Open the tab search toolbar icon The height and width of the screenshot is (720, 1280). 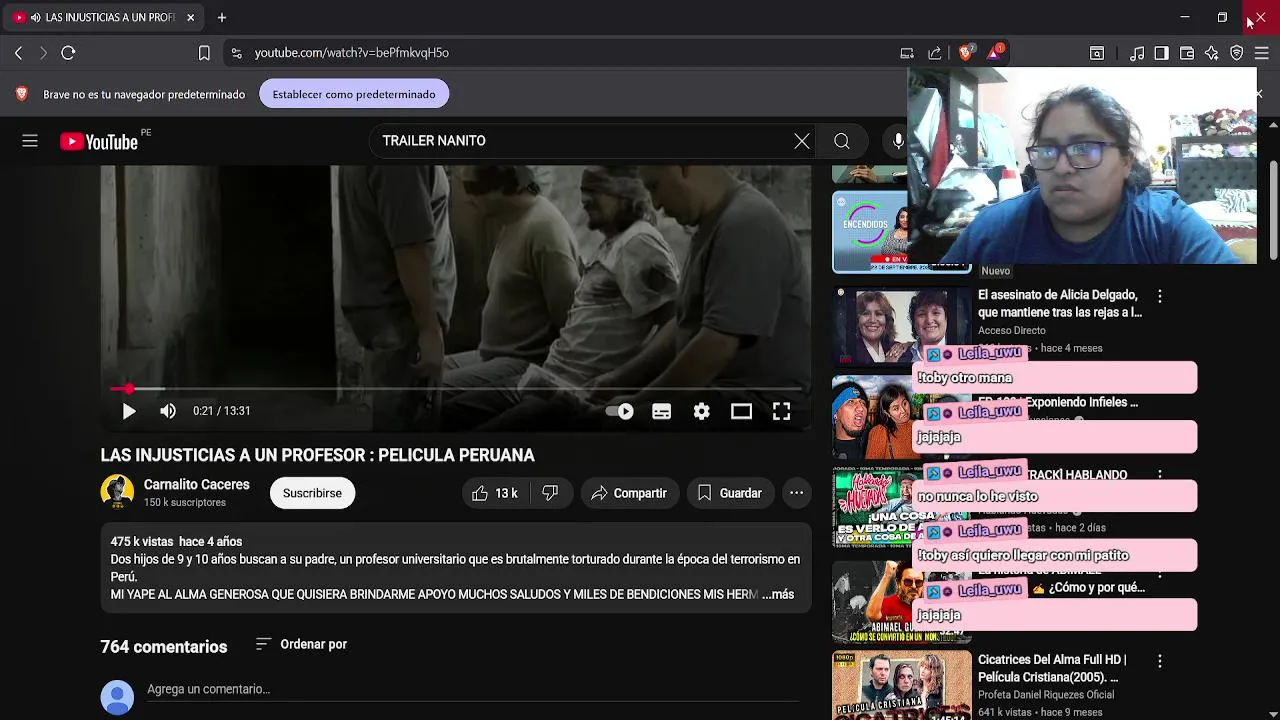1097,53
